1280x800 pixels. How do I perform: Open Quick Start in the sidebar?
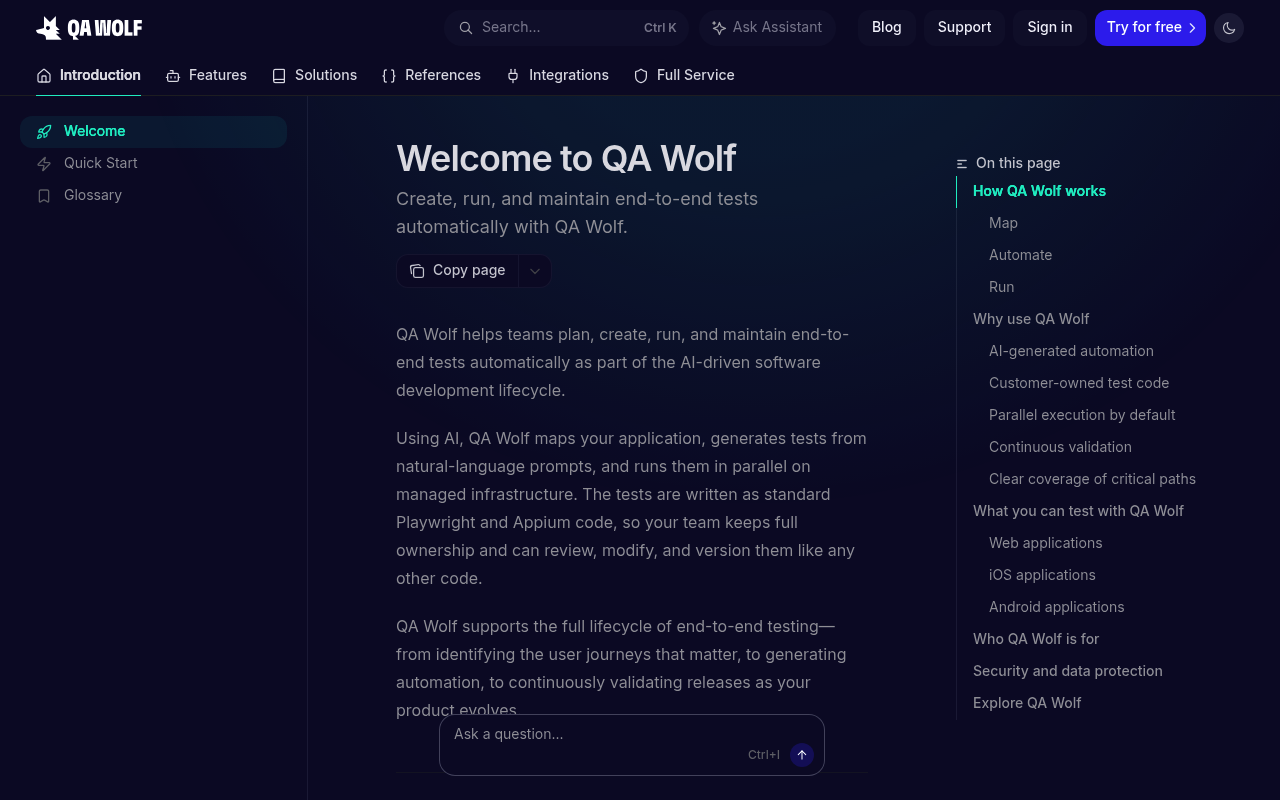[x=153, y=164]
